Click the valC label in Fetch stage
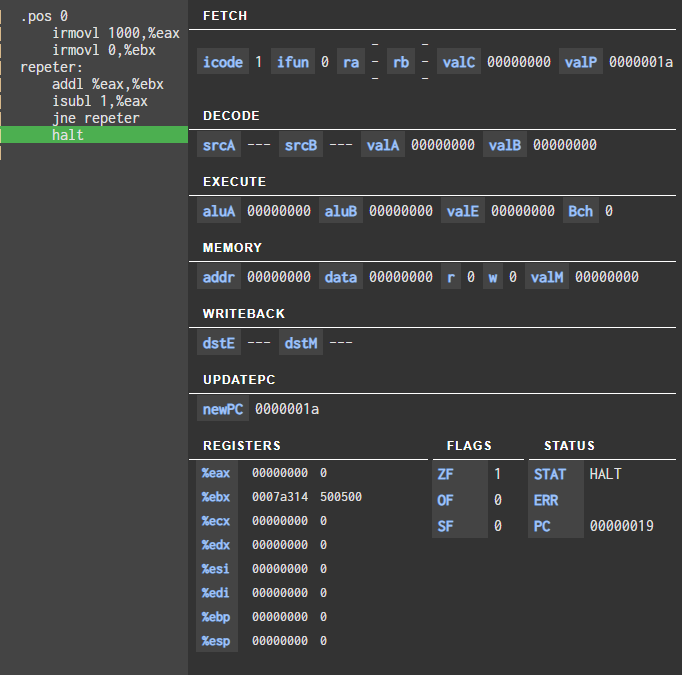682x675 pixels. tap(459, 62)
